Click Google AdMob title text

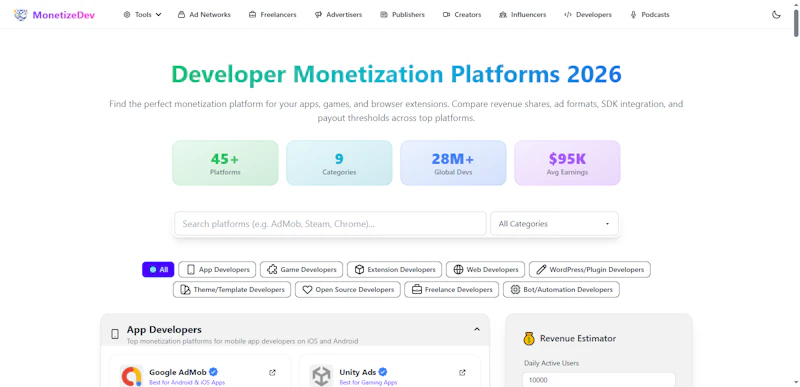pyautogui.click(x=178, y=372)
